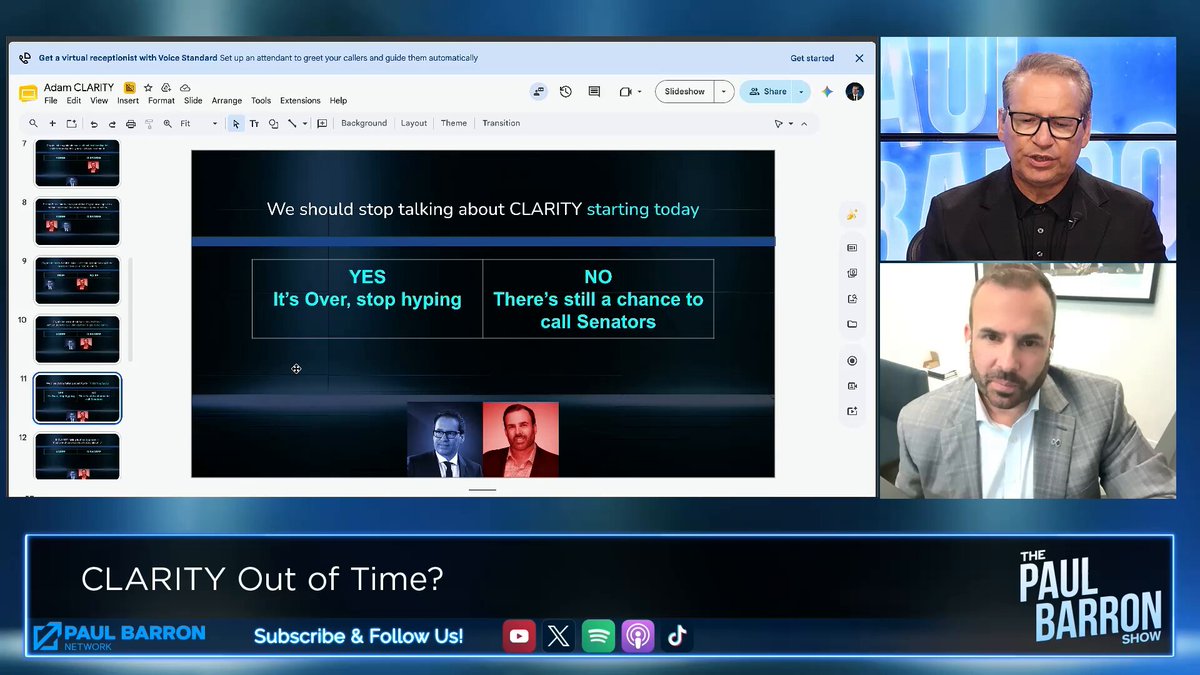Toggle the highlighted presence indicator icon
The height and width of the screenshot is (675, 1200).
coord(539,91)
